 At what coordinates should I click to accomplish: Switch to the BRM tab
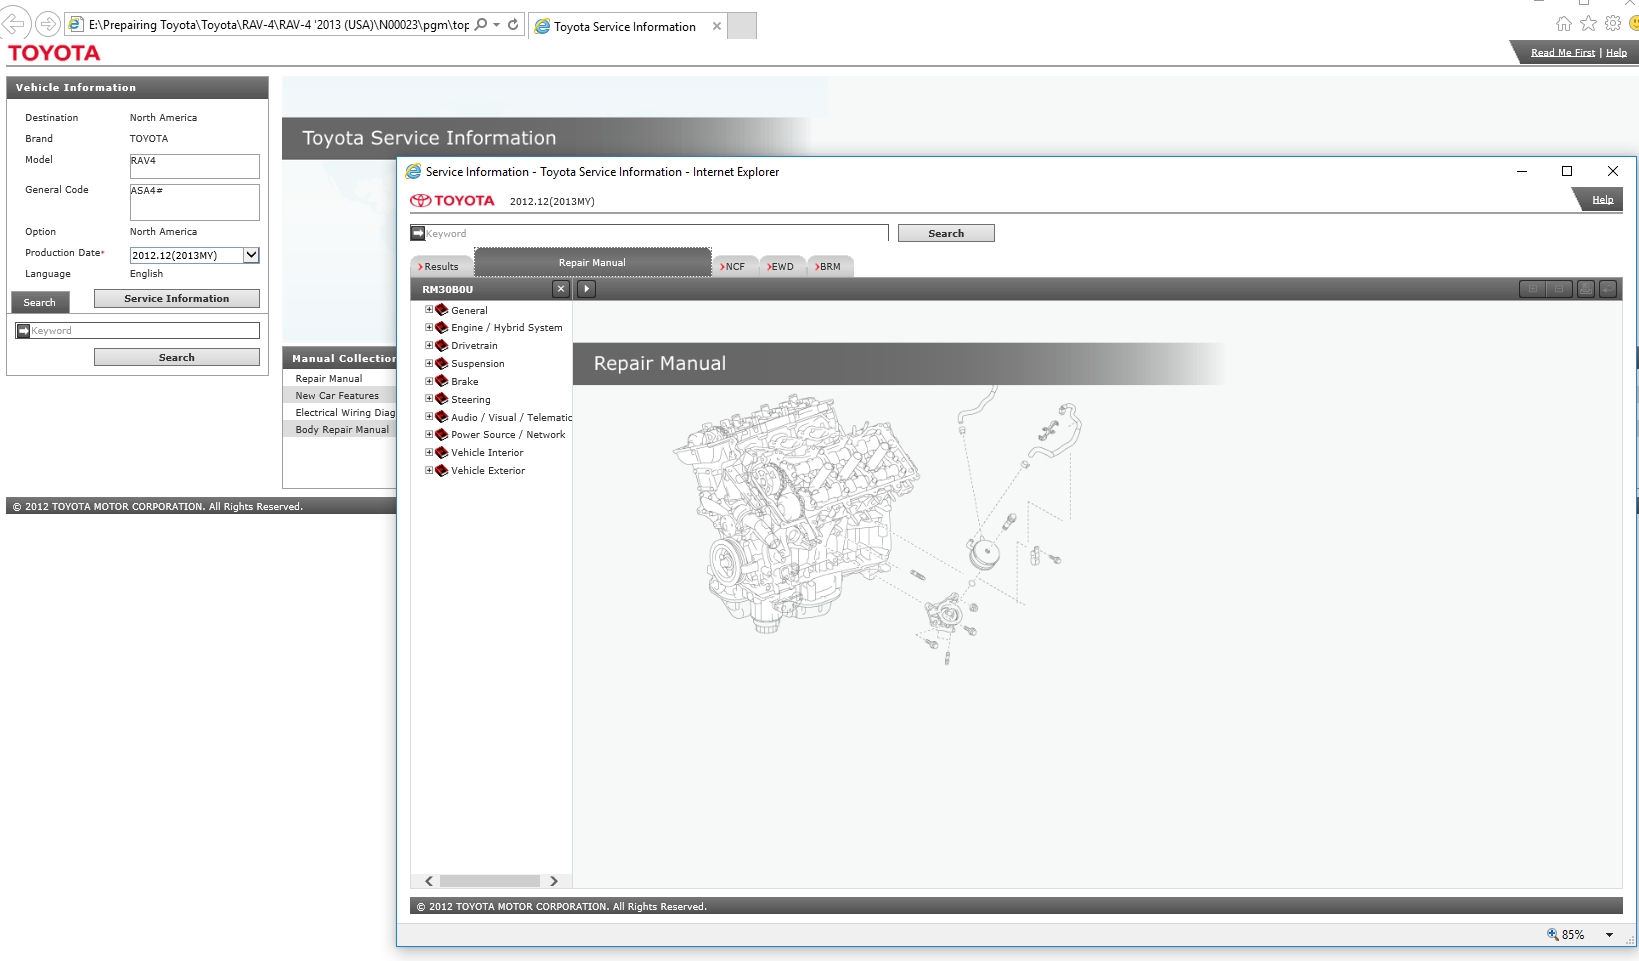click(830, 266)
